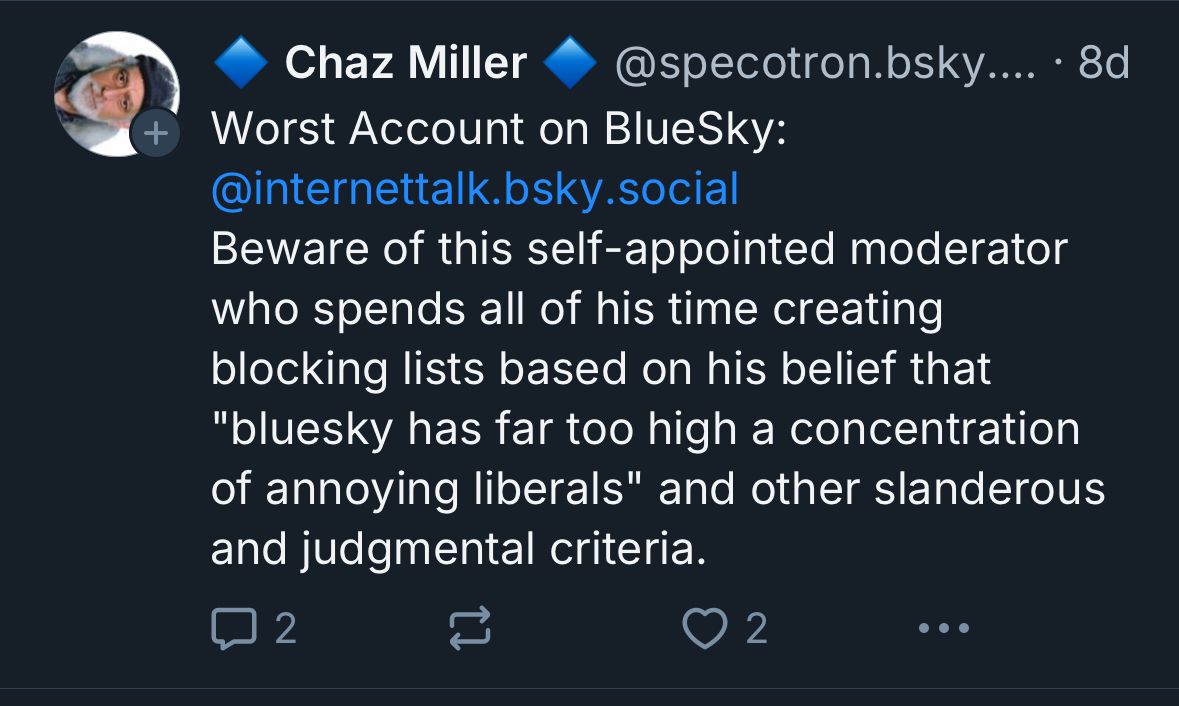Open the three-dot more options menu
The width and height of the screenshot is (1179, 706).
tap(942, 629)
